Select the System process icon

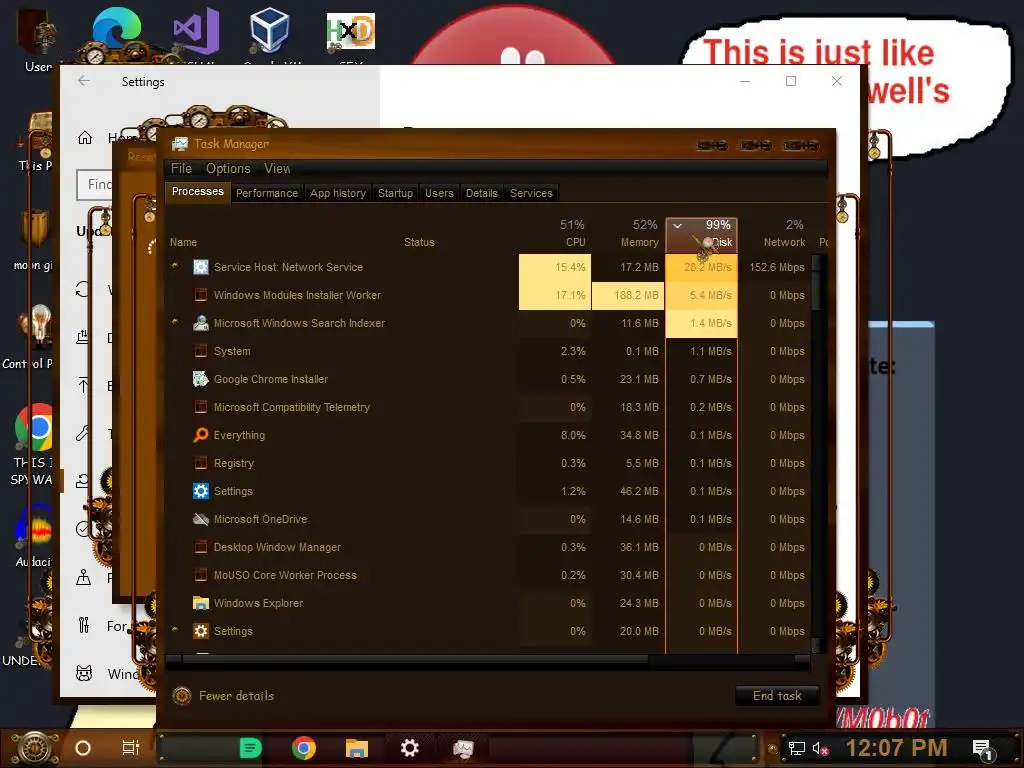[200, 351]
